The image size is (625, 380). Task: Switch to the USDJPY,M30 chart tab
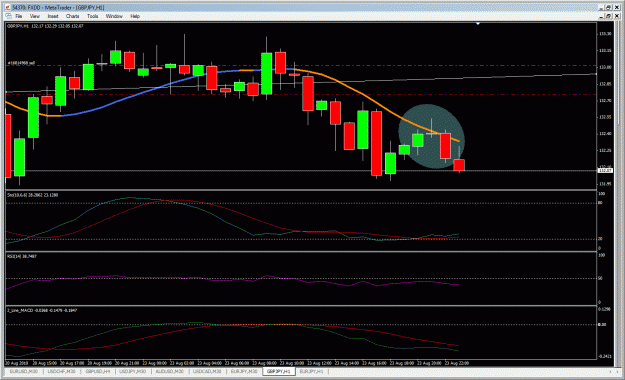(x=133, y=372)
